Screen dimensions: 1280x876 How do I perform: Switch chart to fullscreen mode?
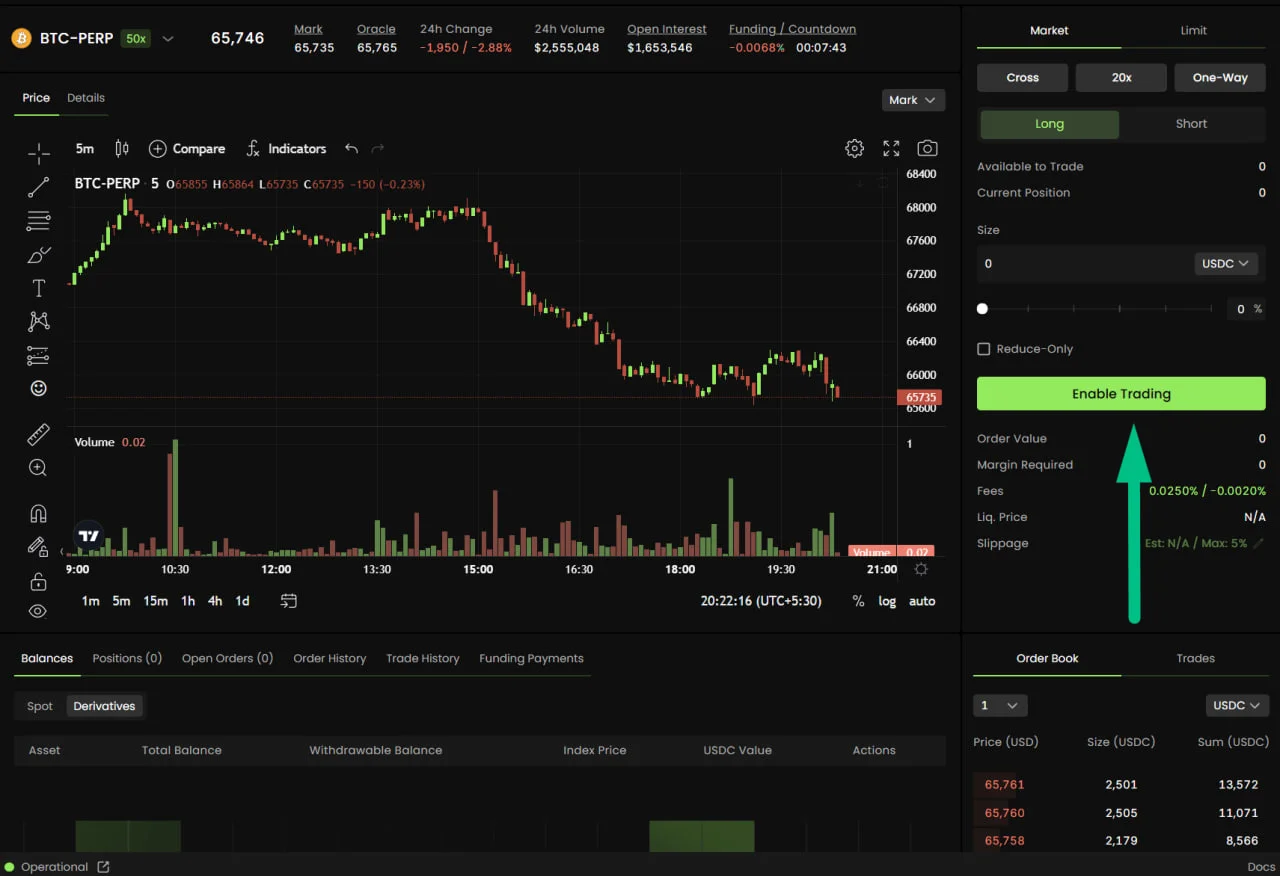pyautogui.click(x=891, y=148)
